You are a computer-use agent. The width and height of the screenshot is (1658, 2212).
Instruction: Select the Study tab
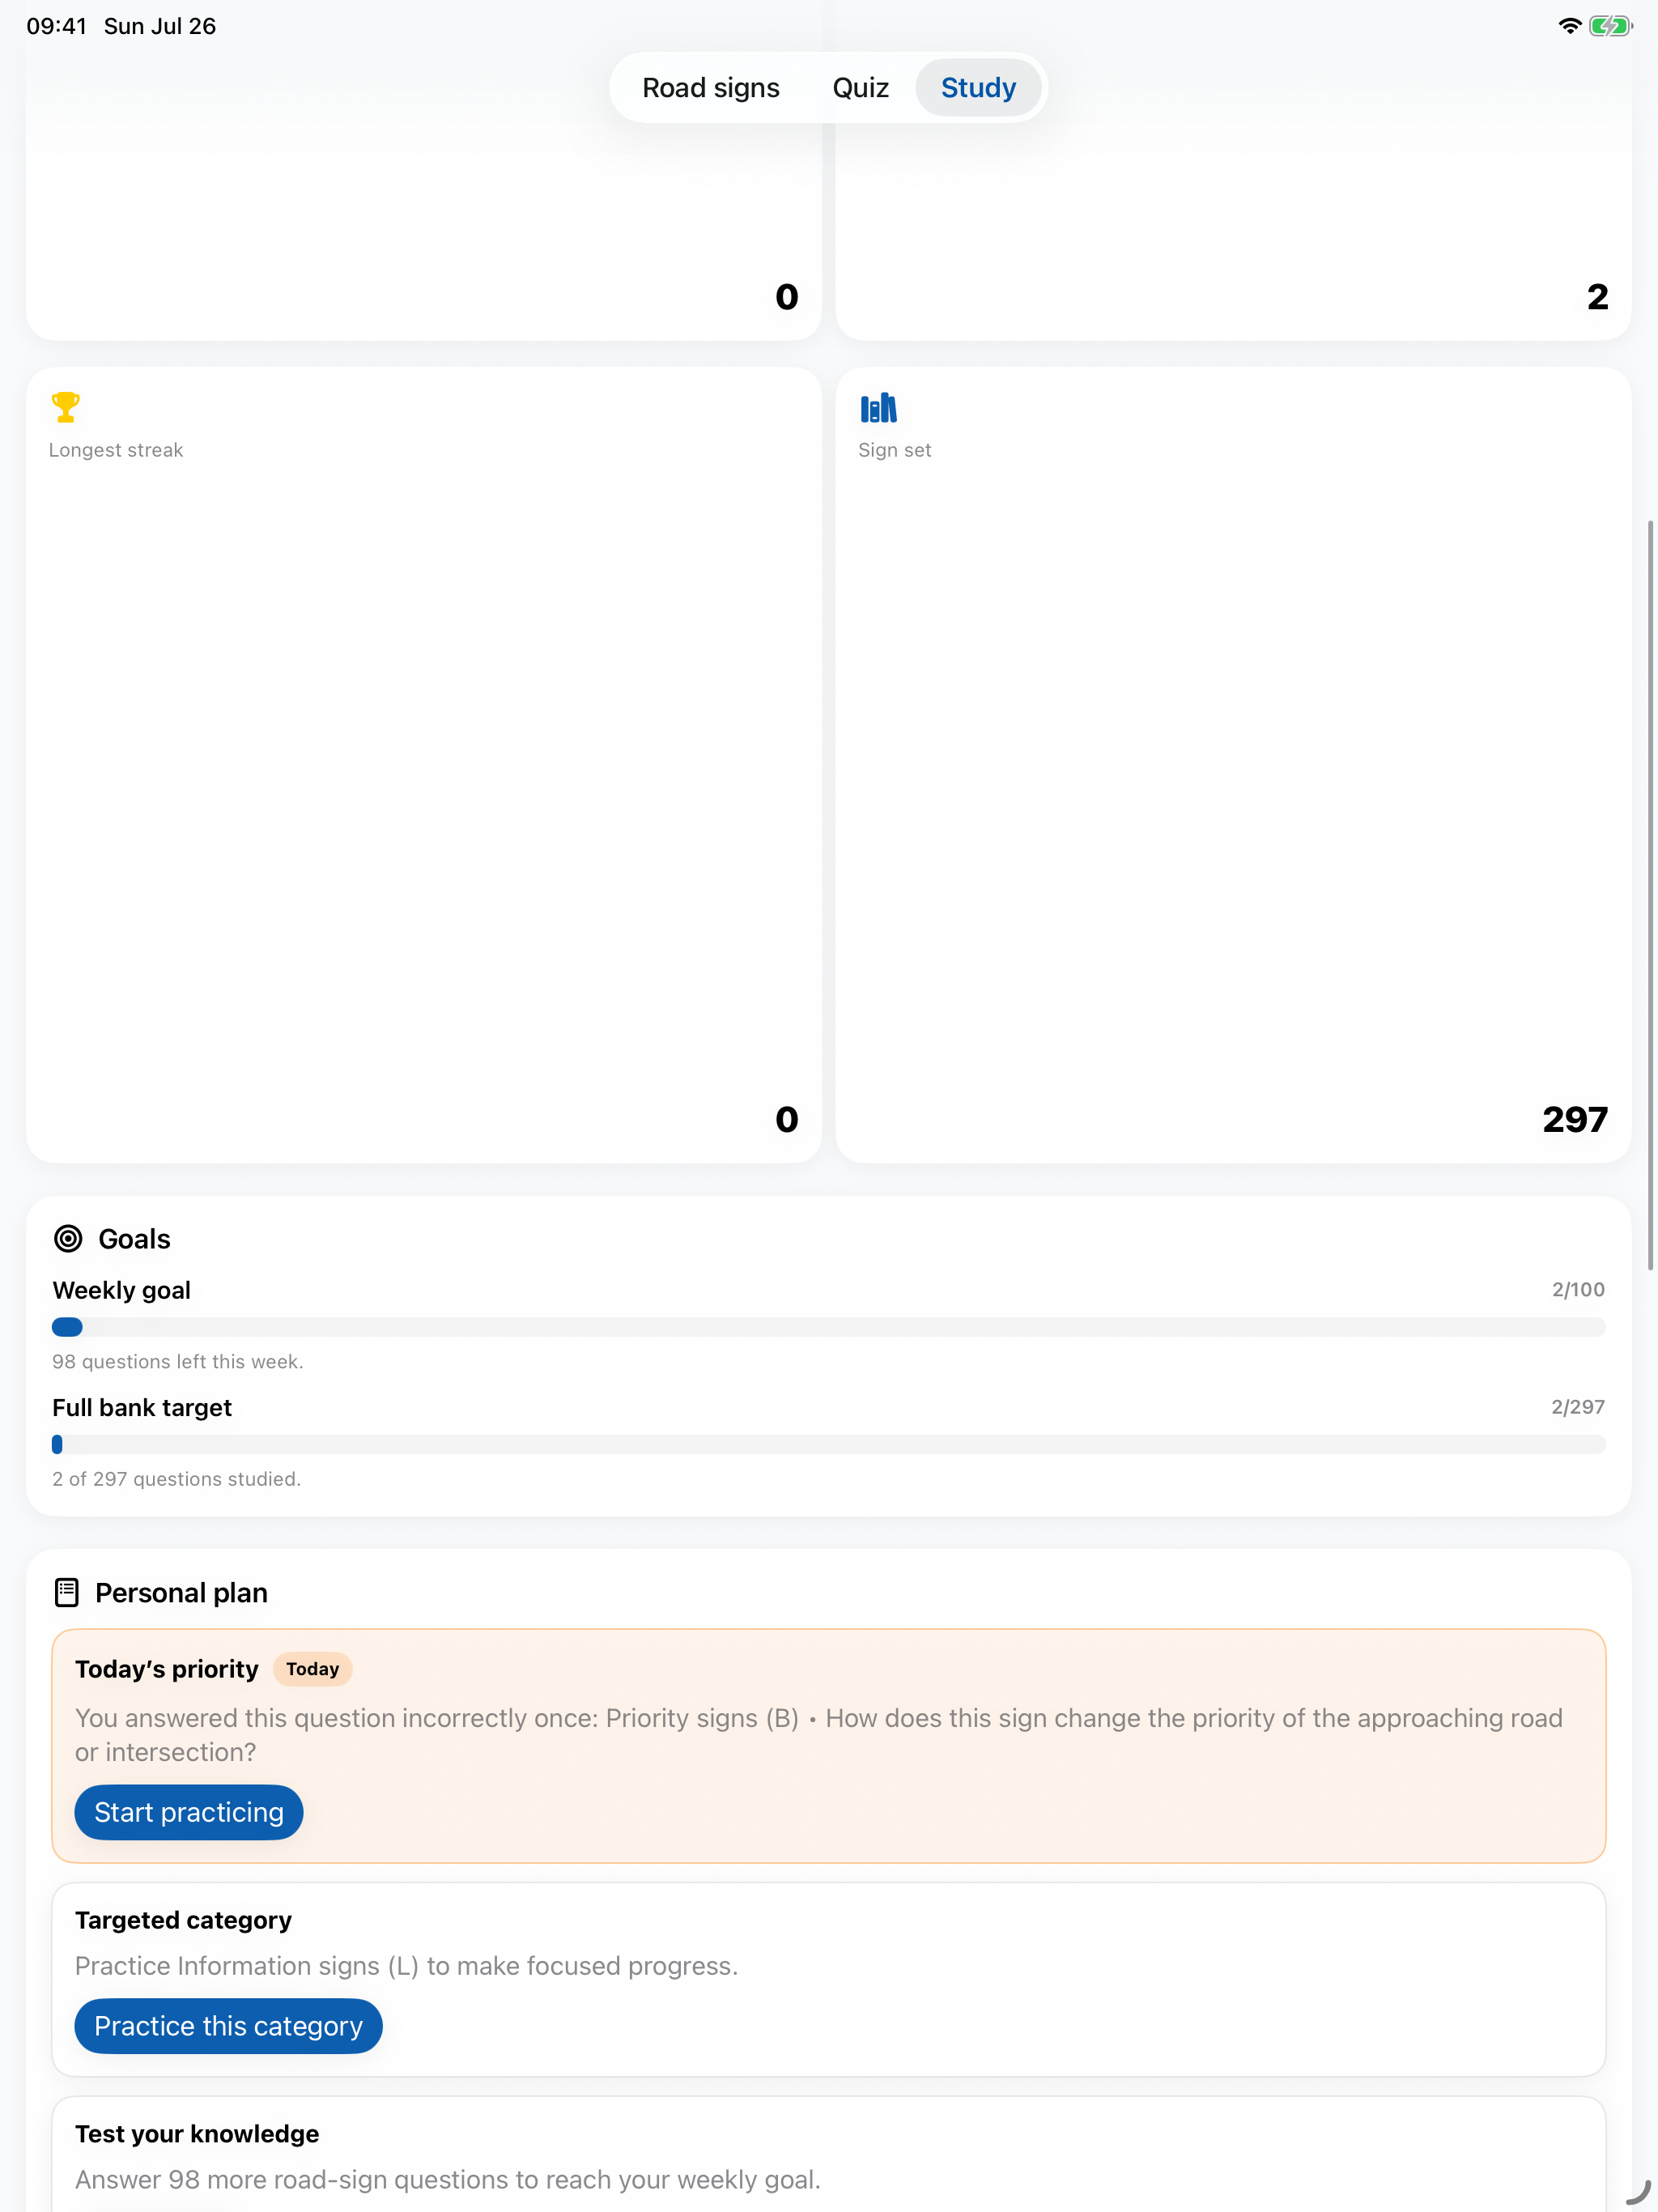click(x=978, y=88)
